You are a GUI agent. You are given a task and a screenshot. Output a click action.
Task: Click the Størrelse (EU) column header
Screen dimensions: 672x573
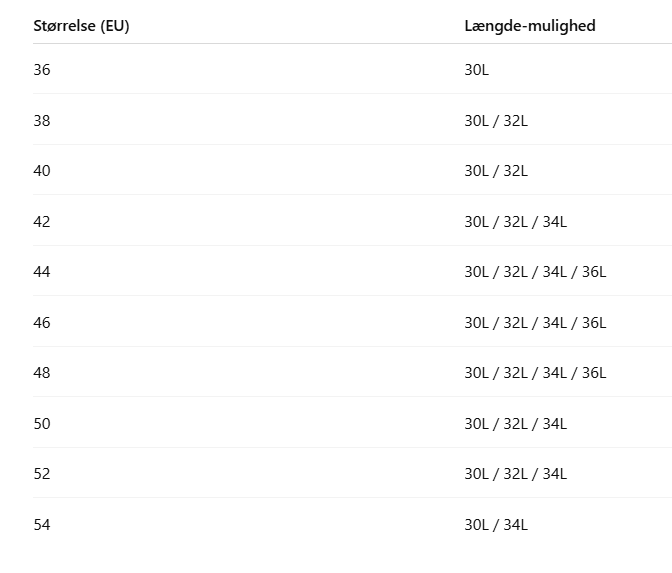[81, 26]
